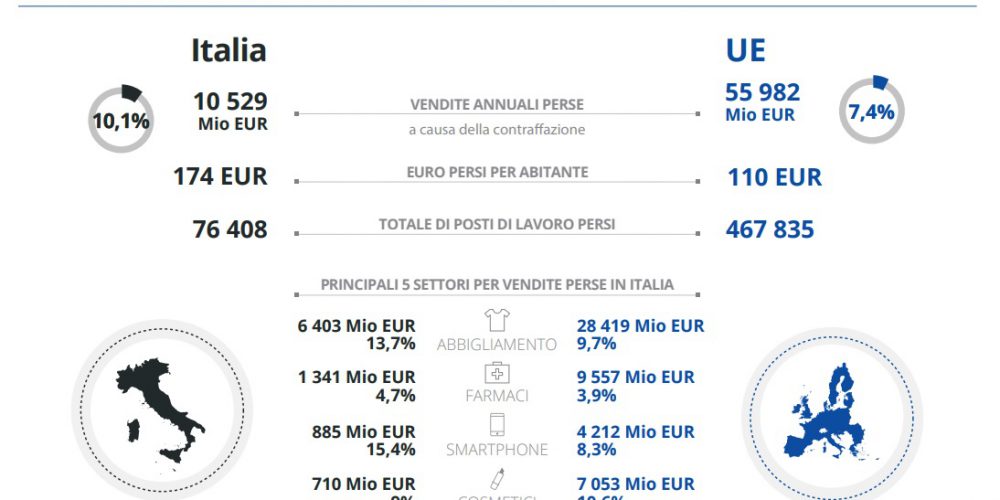Select the Abbigliamento t-shirt icon
The width and height of the screenshot is (1000, 500).
pos(497,320)
